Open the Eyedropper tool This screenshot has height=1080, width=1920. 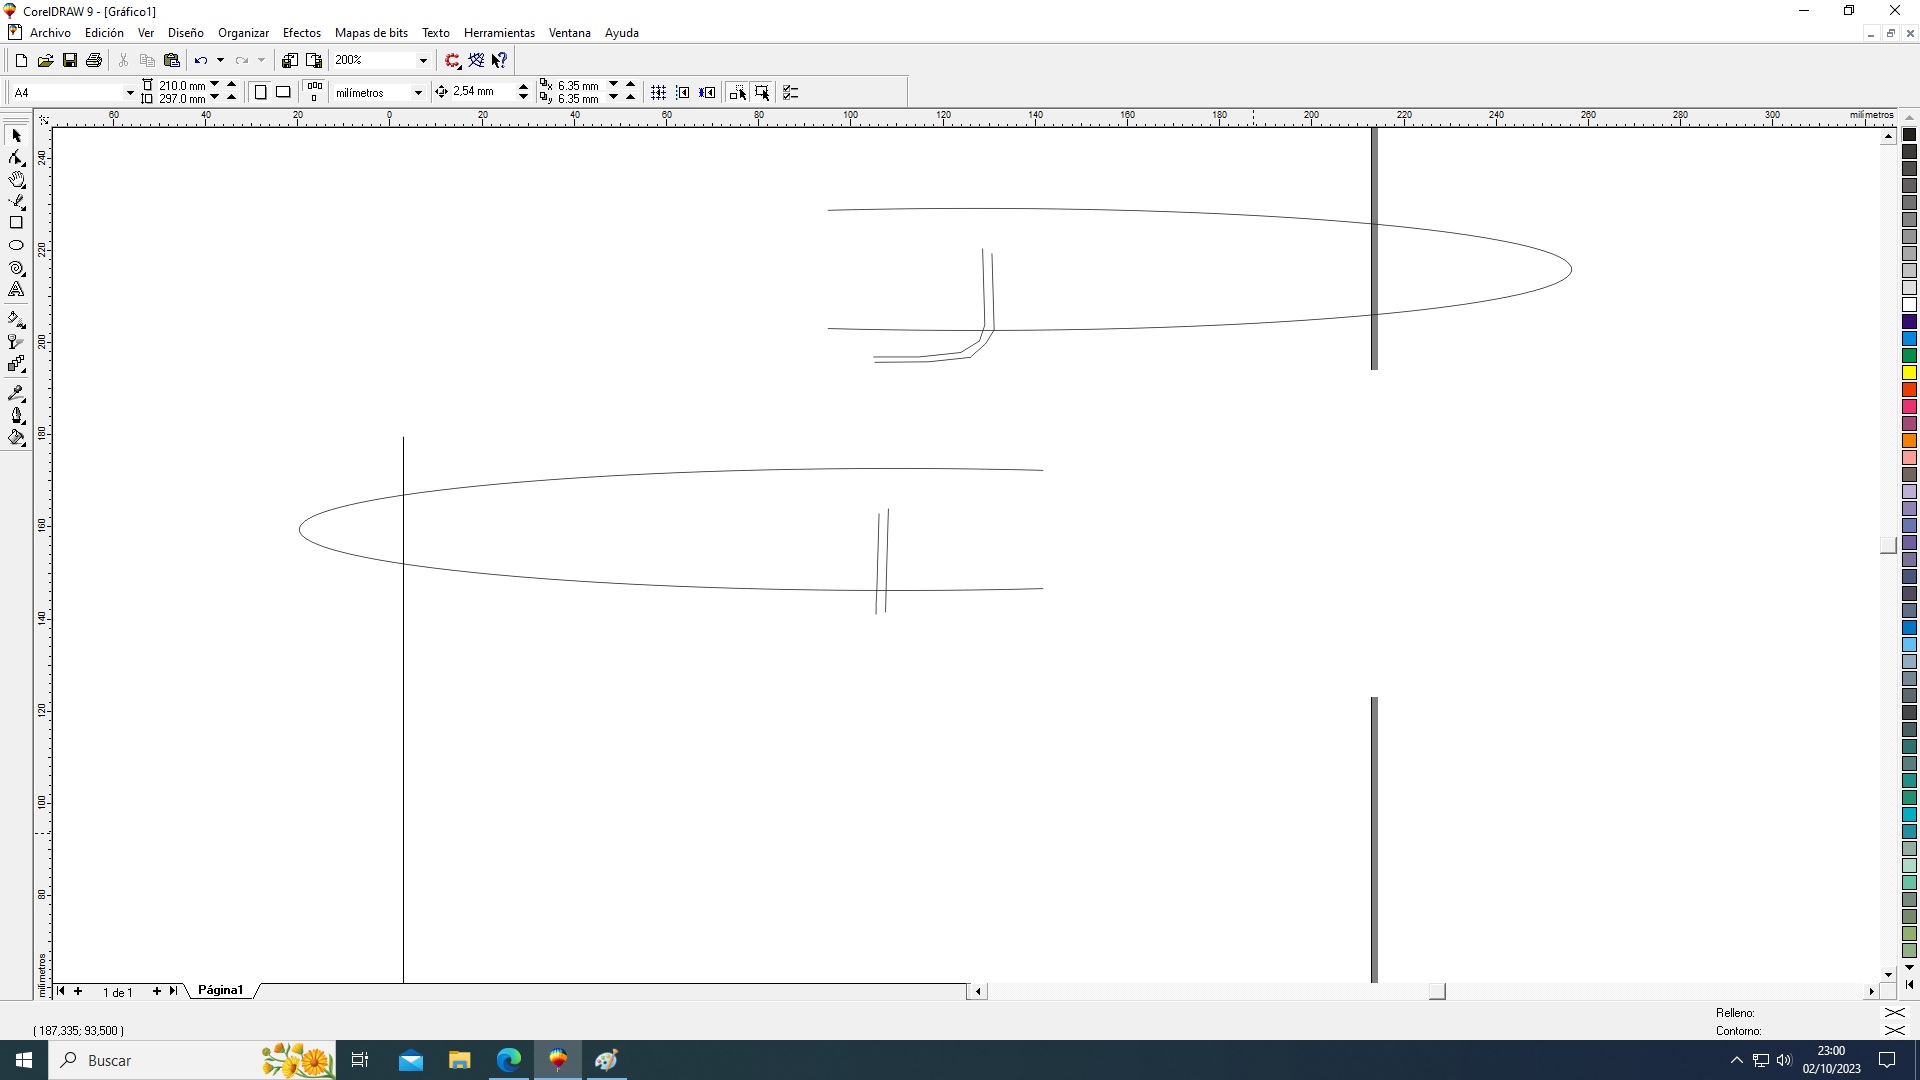tap(16, 393)
